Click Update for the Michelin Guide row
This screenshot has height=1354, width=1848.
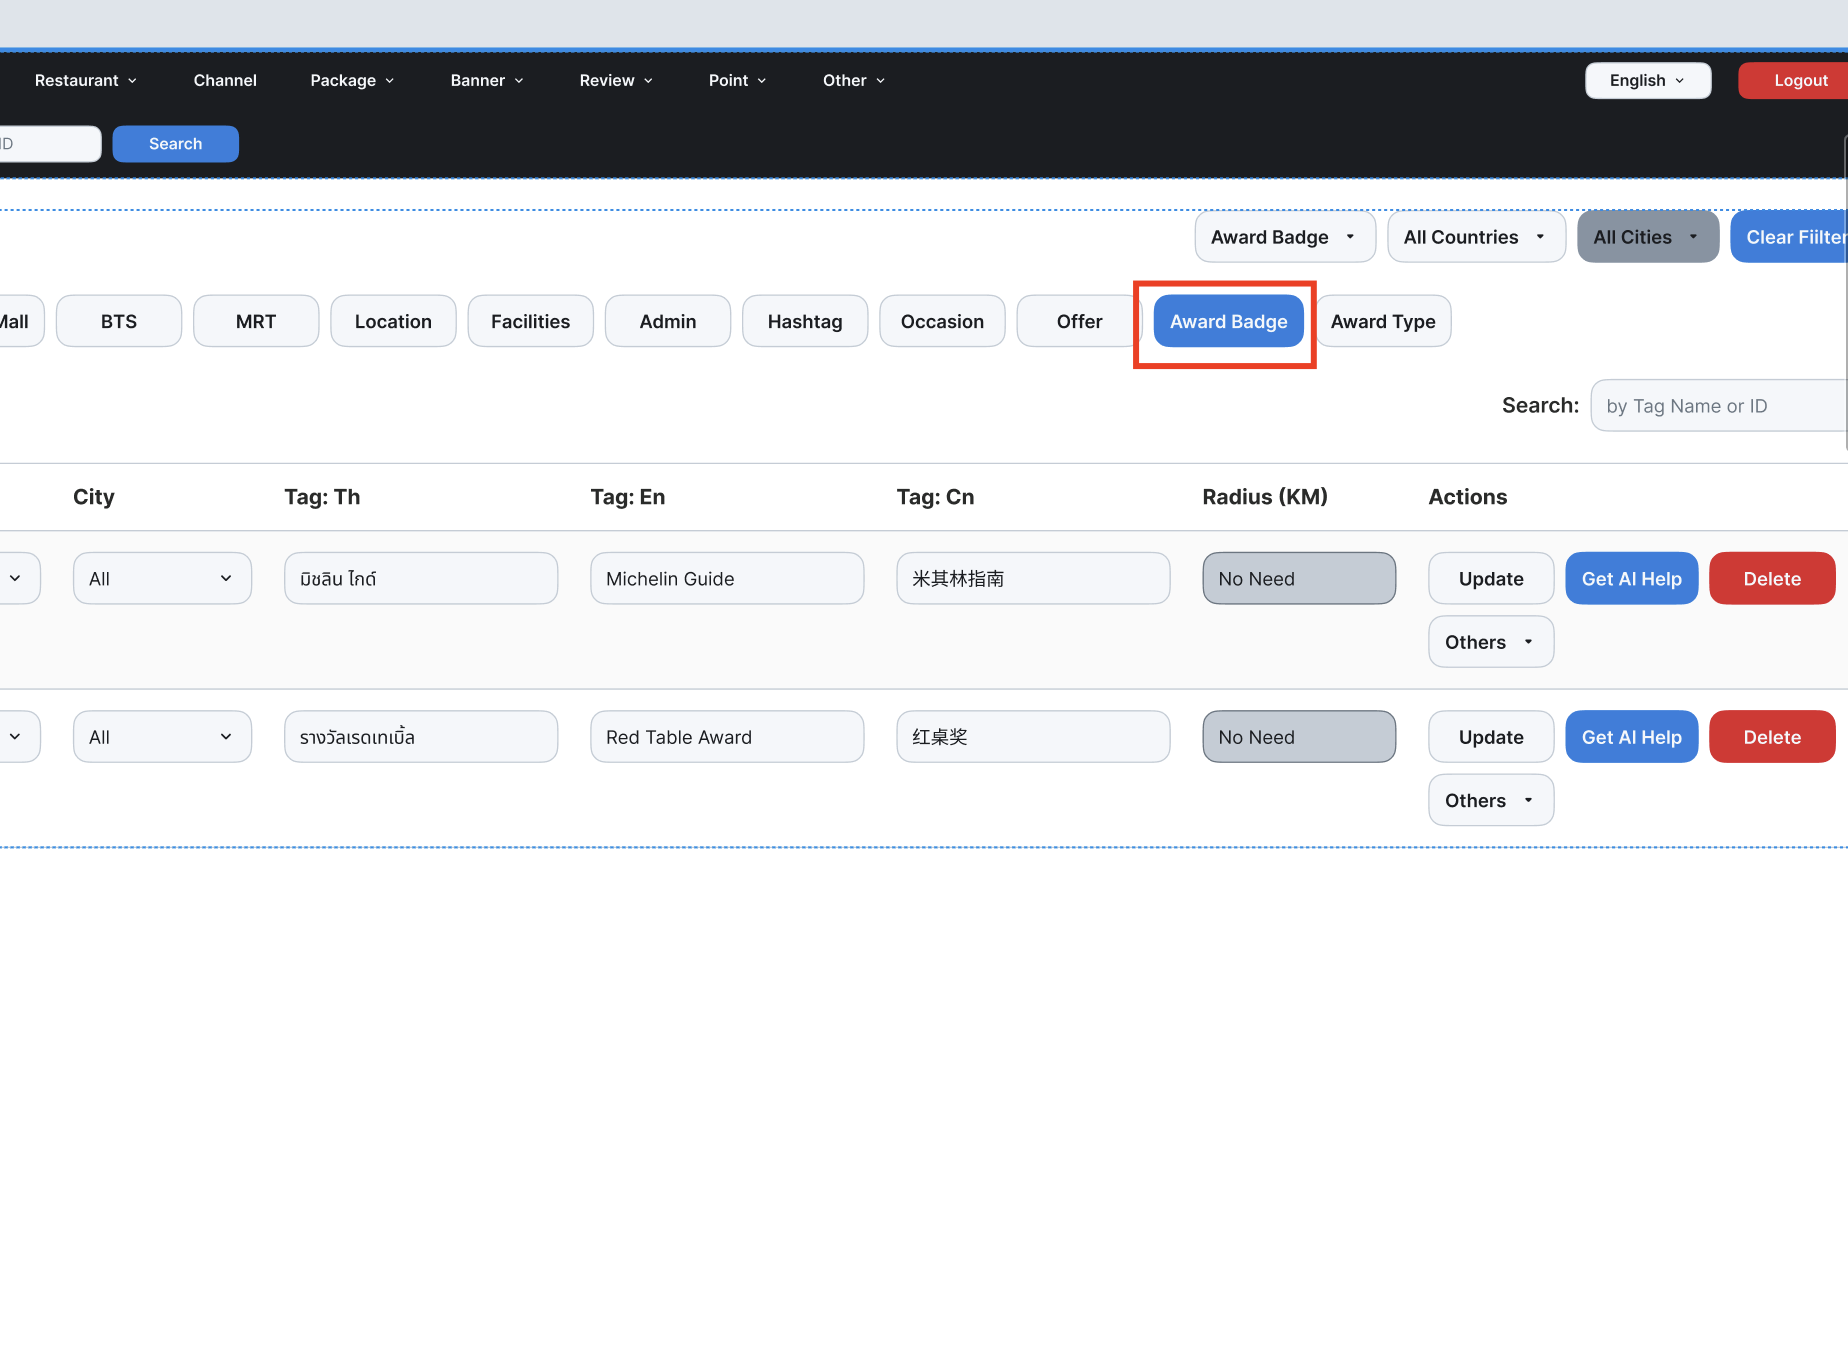[x=1490, y=579]
